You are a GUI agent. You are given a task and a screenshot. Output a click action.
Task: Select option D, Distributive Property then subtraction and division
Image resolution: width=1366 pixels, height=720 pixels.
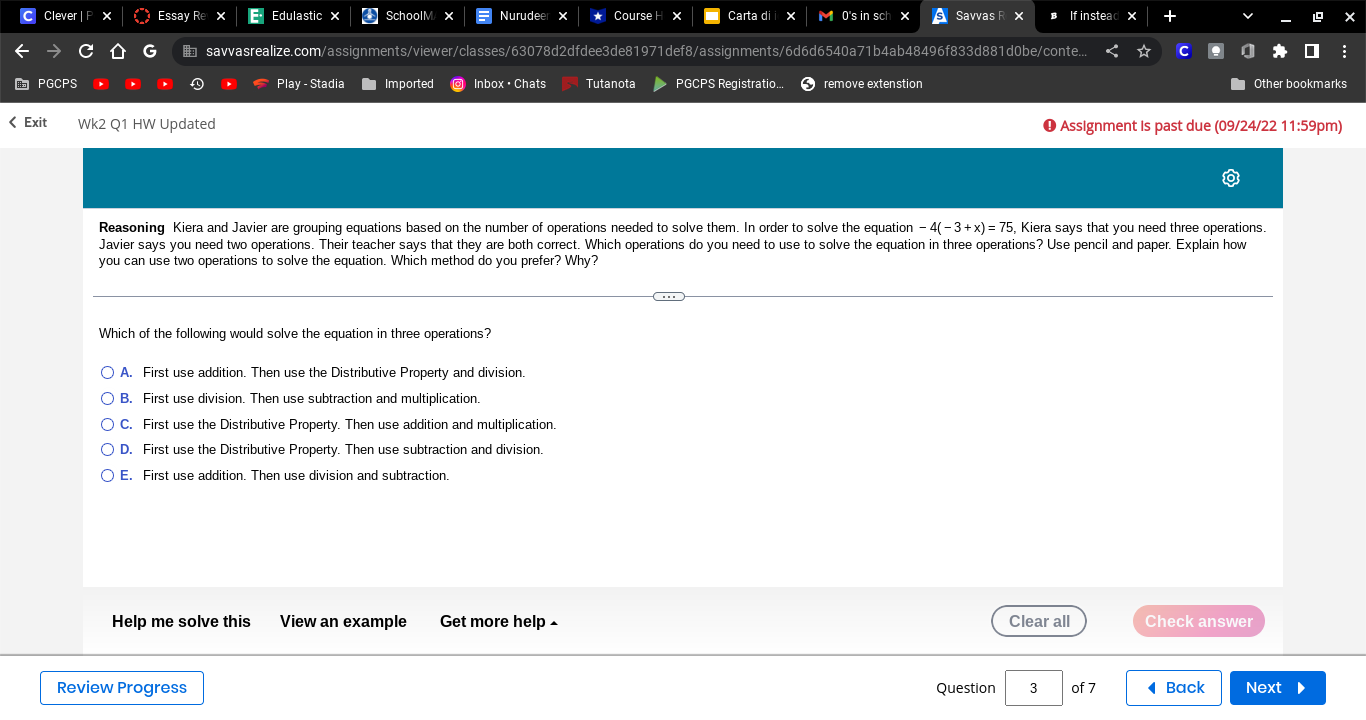point(107,449)
